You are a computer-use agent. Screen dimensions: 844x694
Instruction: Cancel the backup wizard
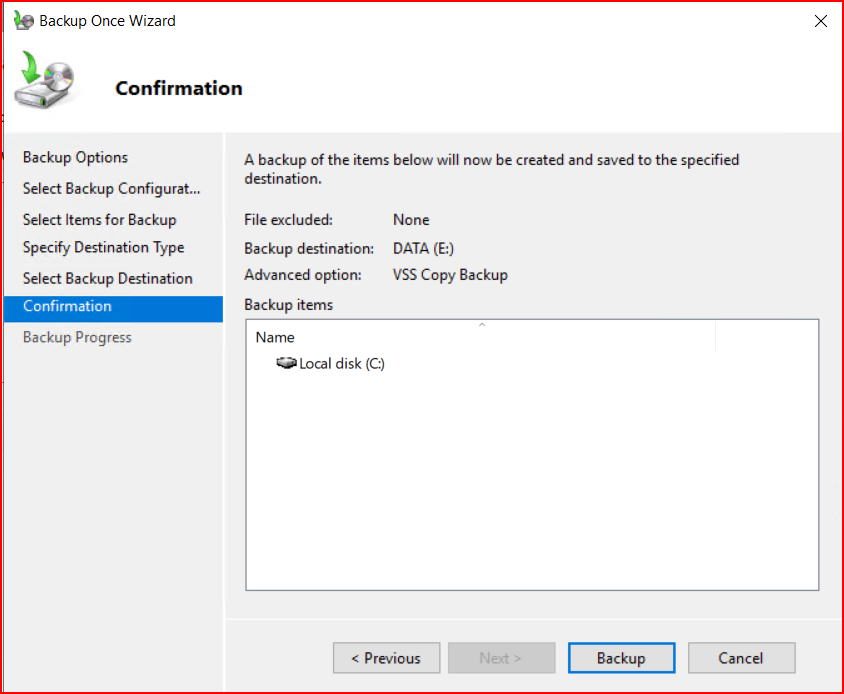click(741, 658)
